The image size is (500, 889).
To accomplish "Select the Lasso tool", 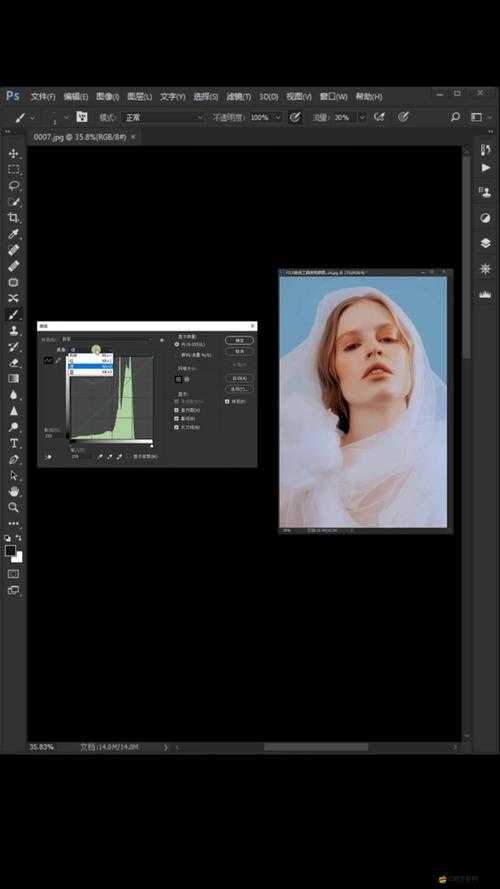I will click(14, 186).
